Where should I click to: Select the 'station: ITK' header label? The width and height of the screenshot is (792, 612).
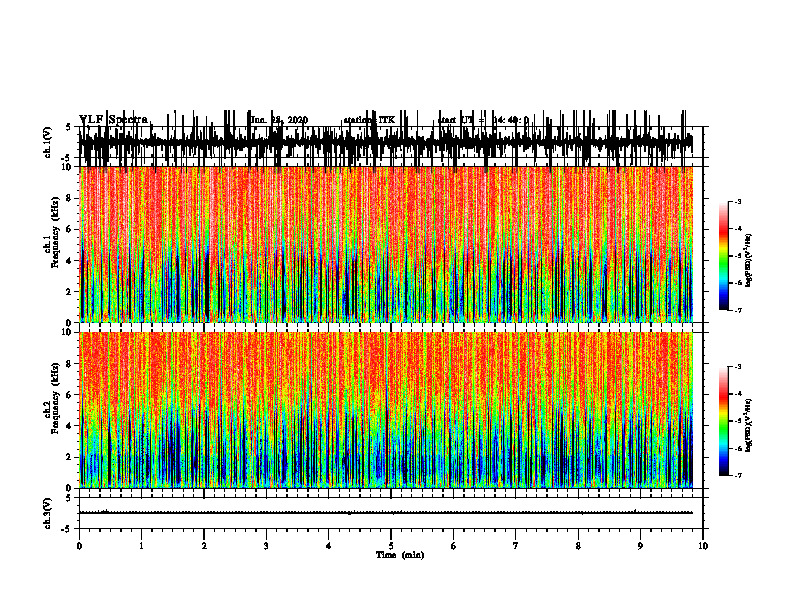(369, 120)
